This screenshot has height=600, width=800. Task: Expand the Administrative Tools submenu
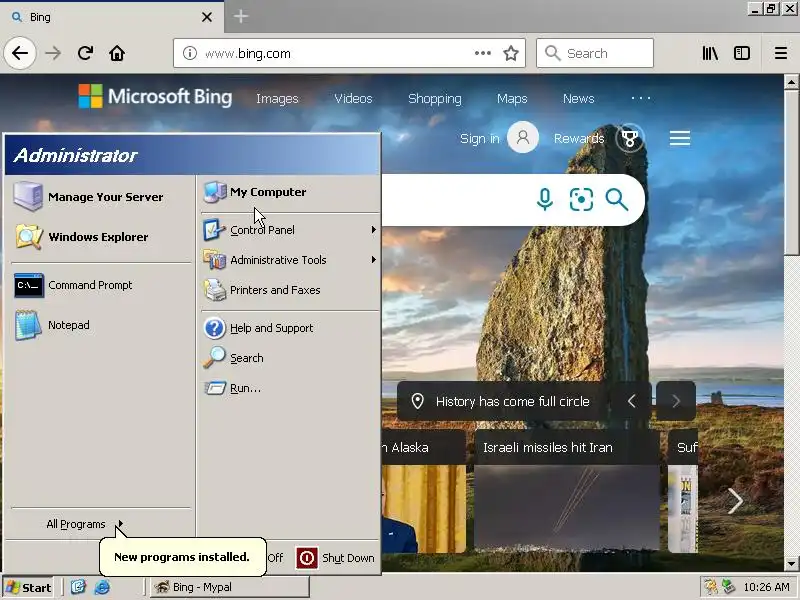pos(290,260)
